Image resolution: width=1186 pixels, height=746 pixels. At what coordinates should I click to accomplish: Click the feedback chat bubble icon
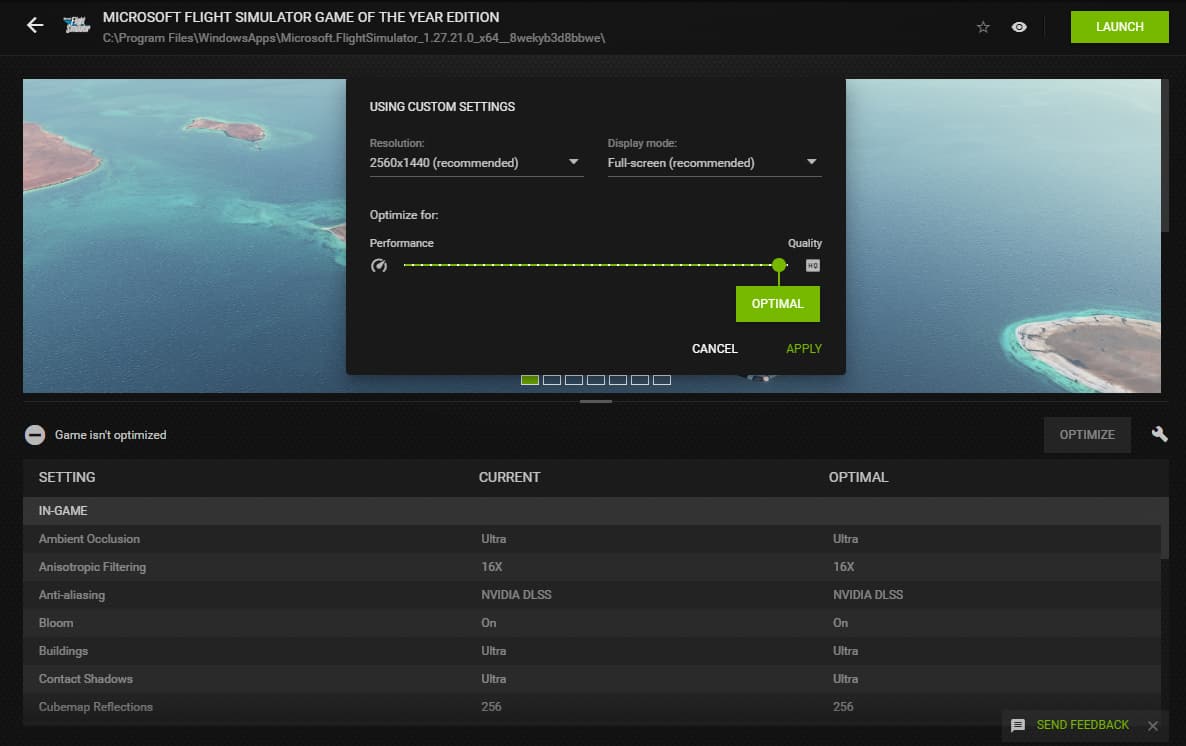click(x=1018, y=726)
